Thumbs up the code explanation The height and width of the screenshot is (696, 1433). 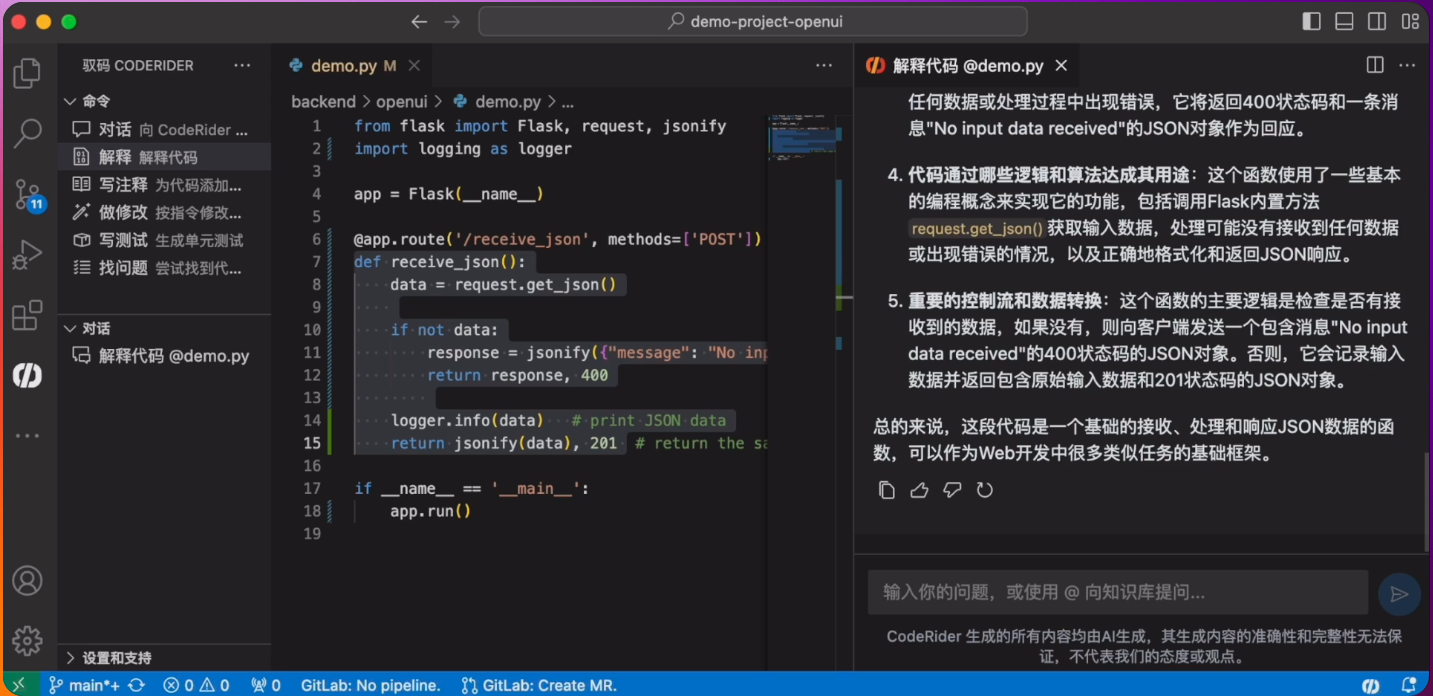point(919,490)
